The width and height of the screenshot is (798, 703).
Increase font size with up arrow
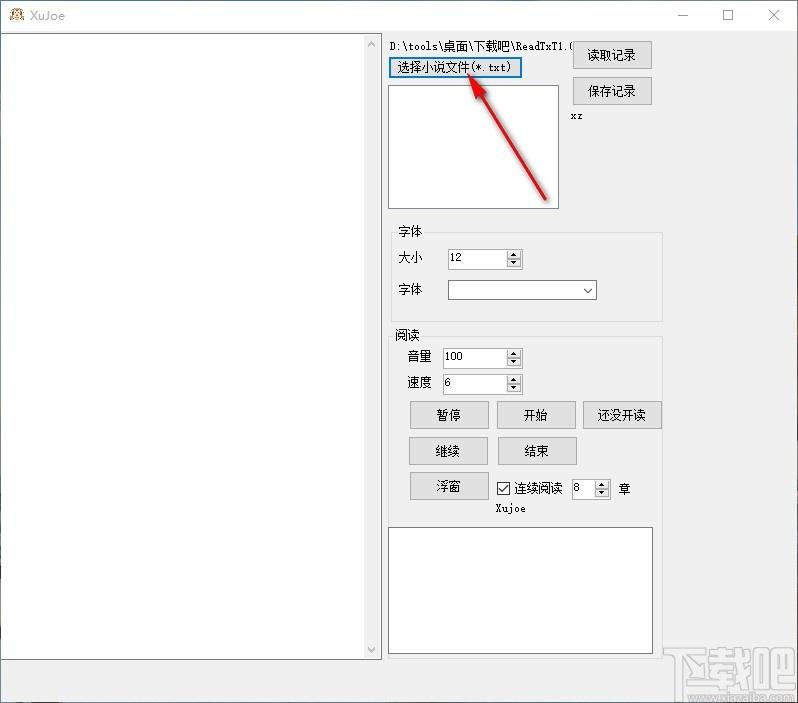(x=514, y=255)
